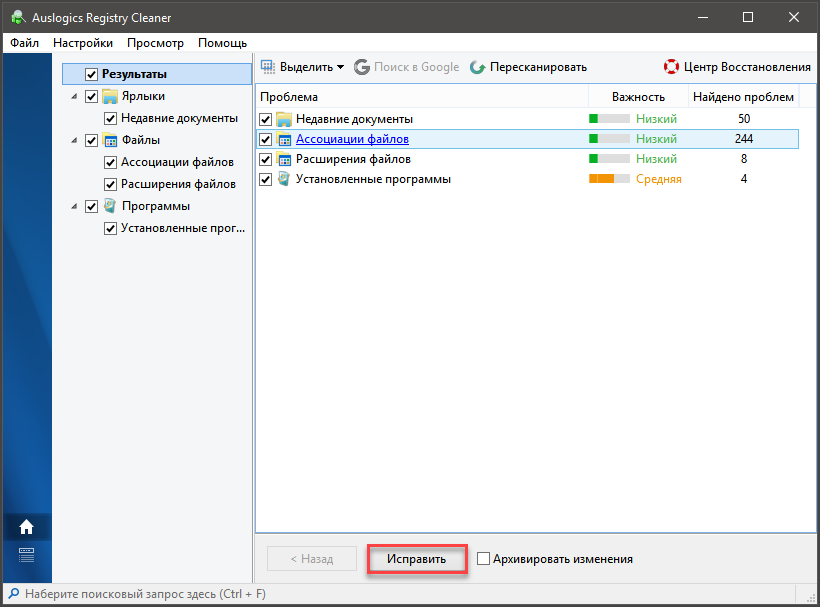Click the list view icon below home
The height and width of the screenshot is (607, 820).
pos(27,555)
